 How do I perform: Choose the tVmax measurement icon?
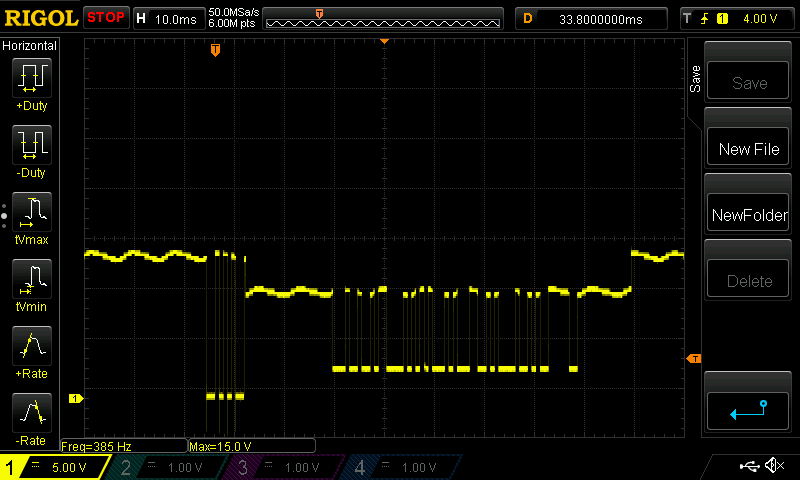click(32, 211)
